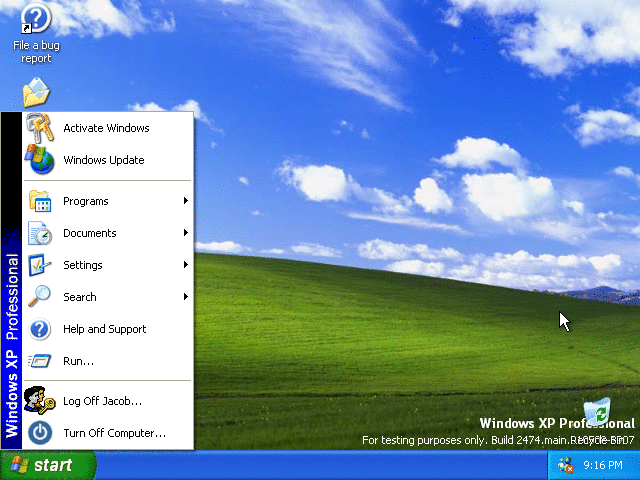Open the File a bug report desktop shortcut
The width and height of the screenshot is (640, 480).
pos(36,33)
